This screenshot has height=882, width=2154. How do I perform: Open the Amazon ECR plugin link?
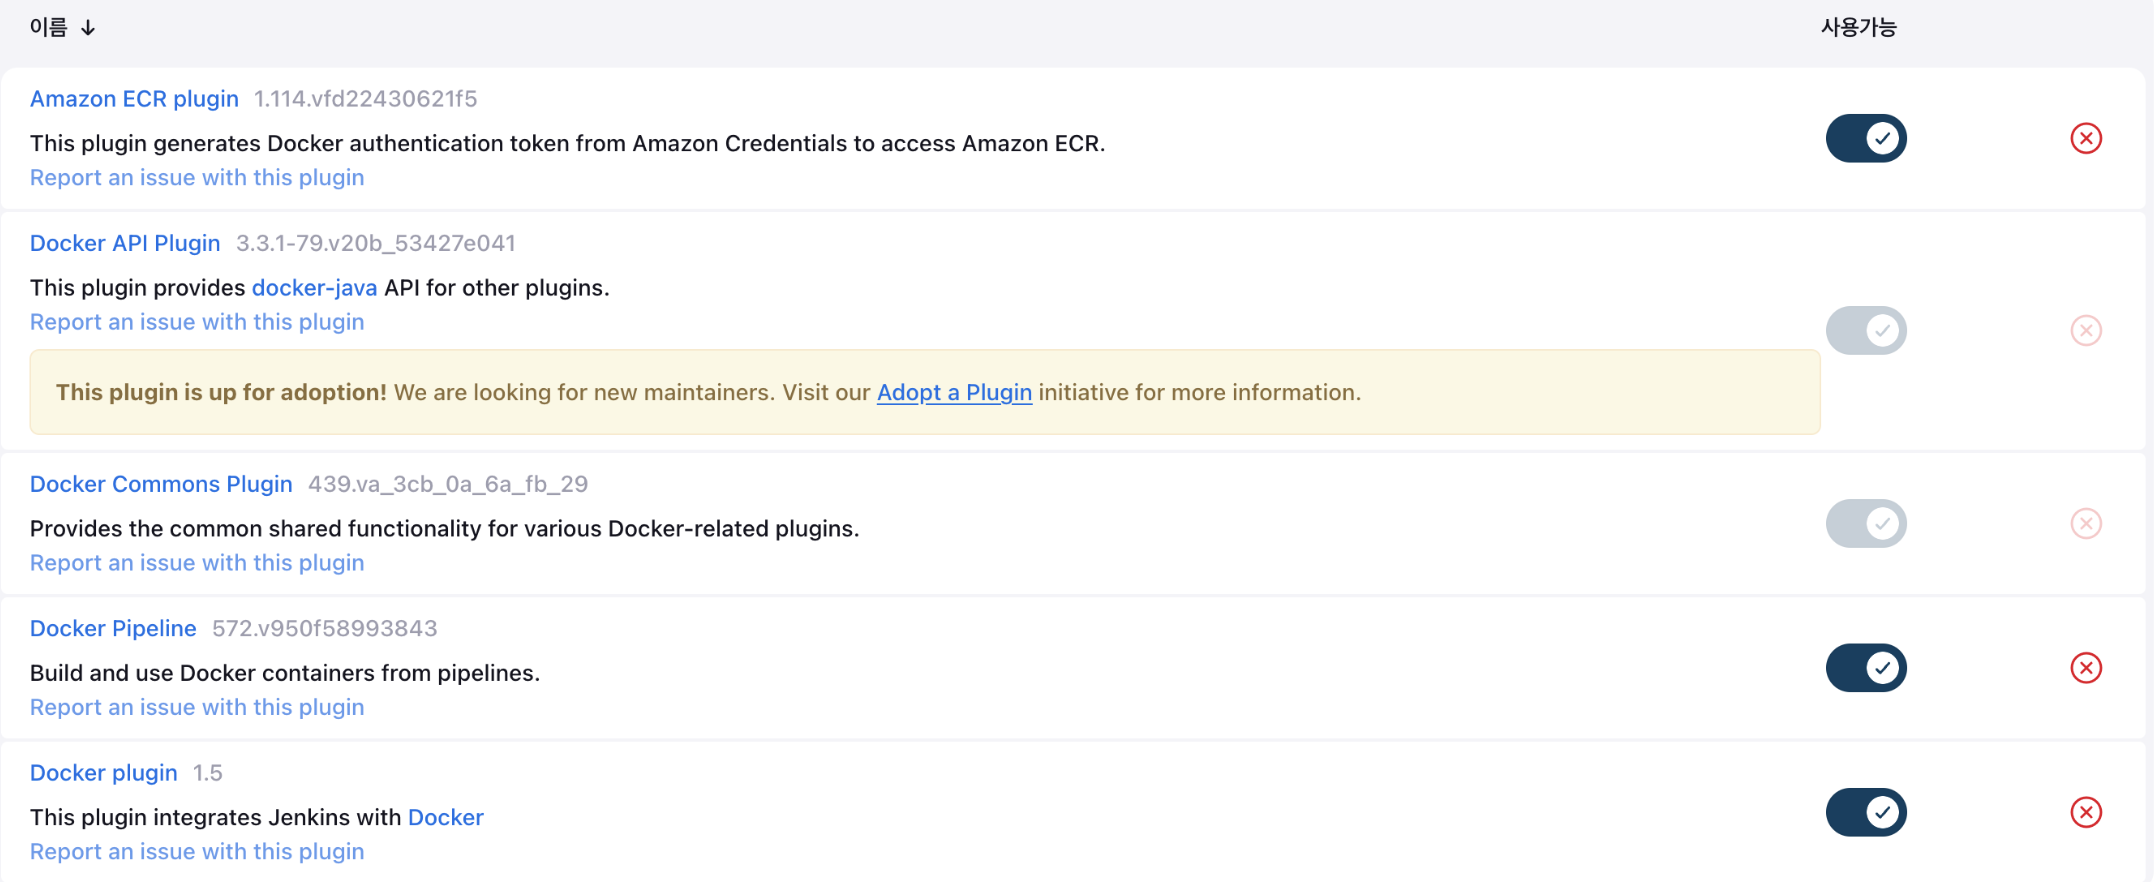tap(134, 99)
